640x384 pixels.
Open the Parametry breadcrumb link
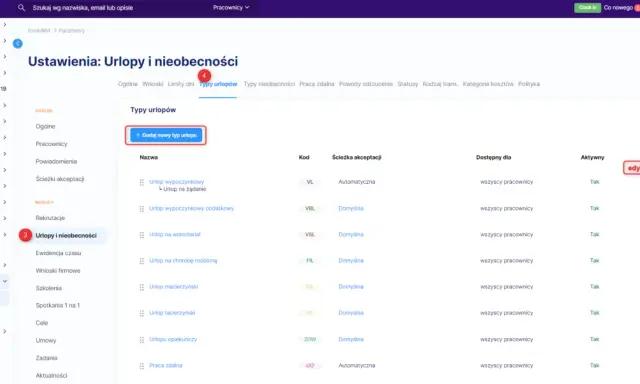coord(71,31)
